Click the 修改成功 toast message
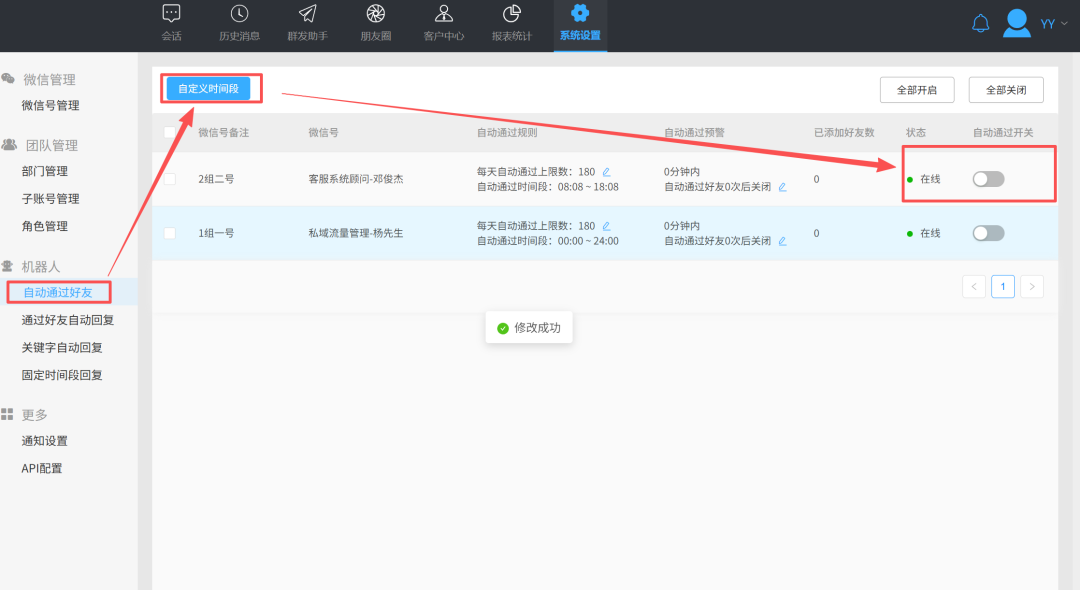Screen dimensions: 1080x590 coord(529,328)
